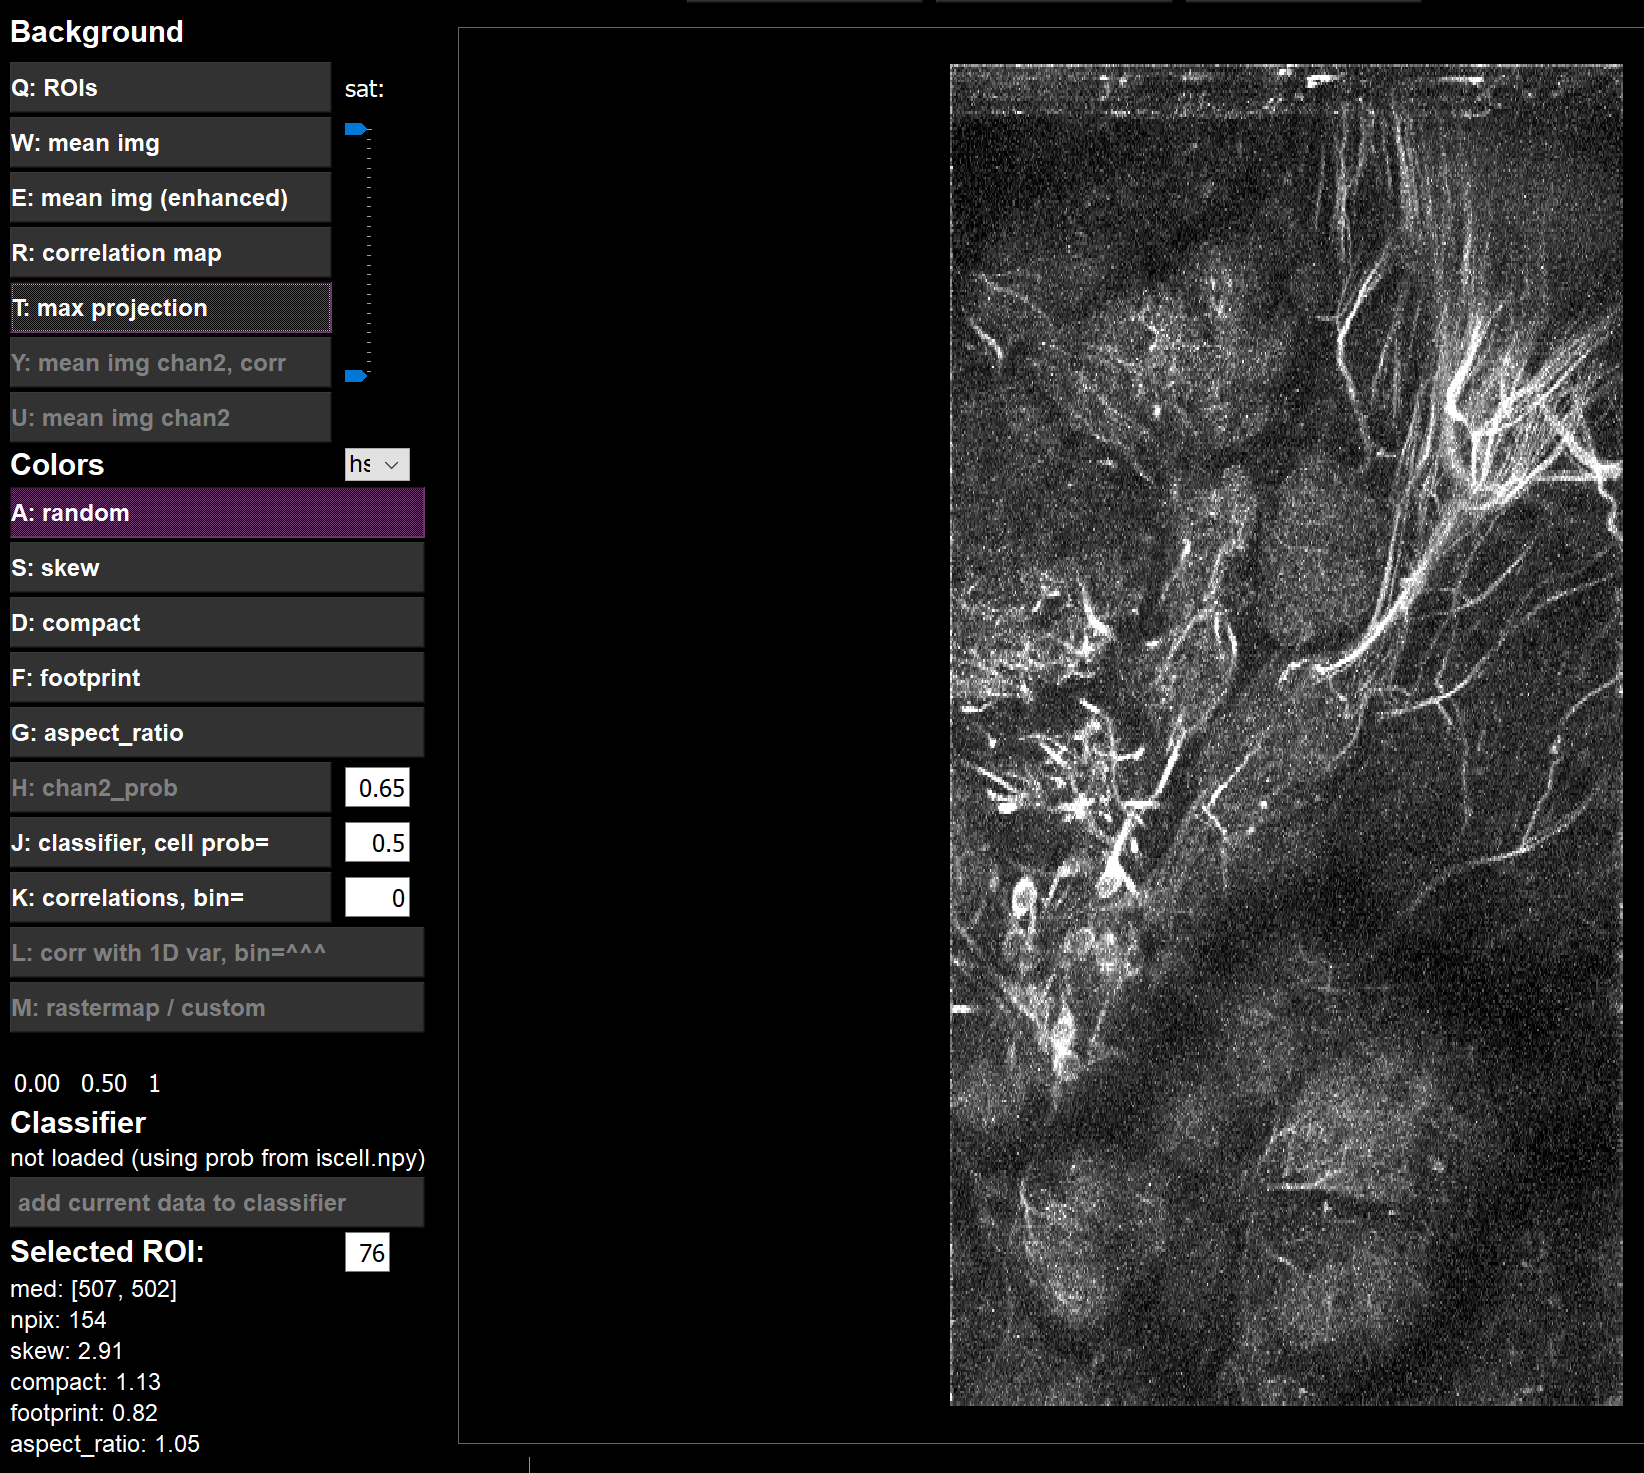Viewport: 1644px width, 1473px height.
Task: Show the correlation map background
Action: (168, 252)
